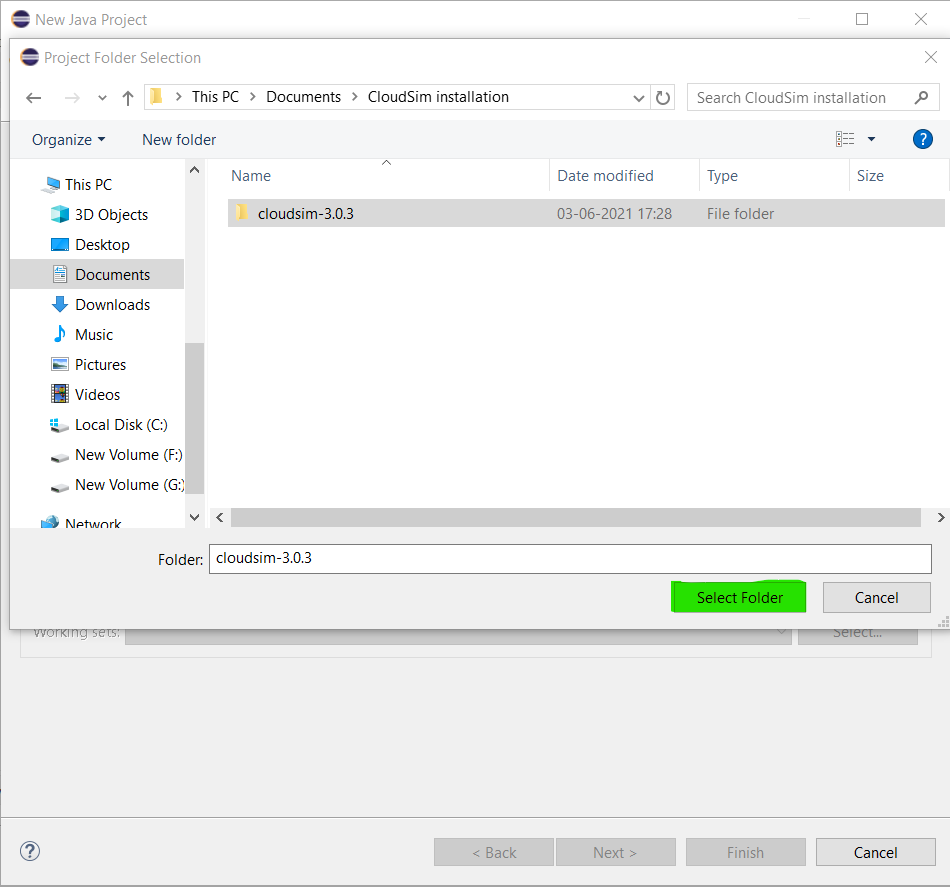Click horizontal scrollbar left arrow
The image size is (950, 887).
220,517
